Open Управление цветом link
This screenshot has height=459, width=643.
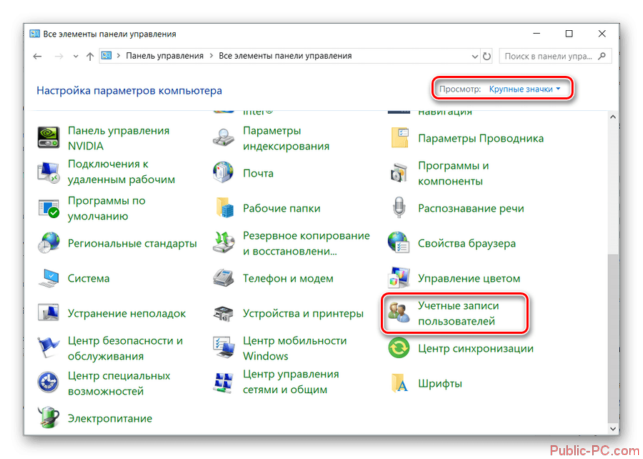click(469, 279)
